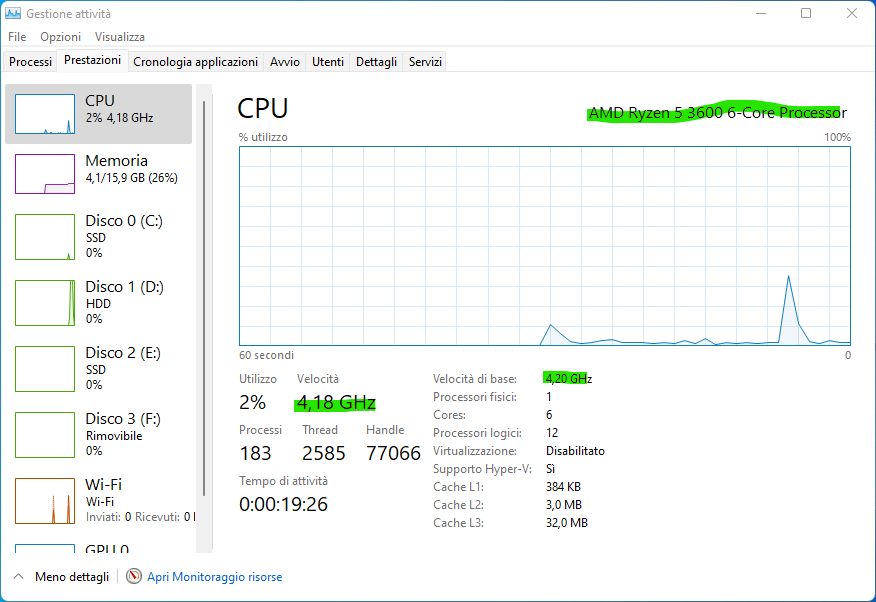Expand the Visualizza menu
The height and width of the screenshot is (602, 876).
(x=120, y=37)
